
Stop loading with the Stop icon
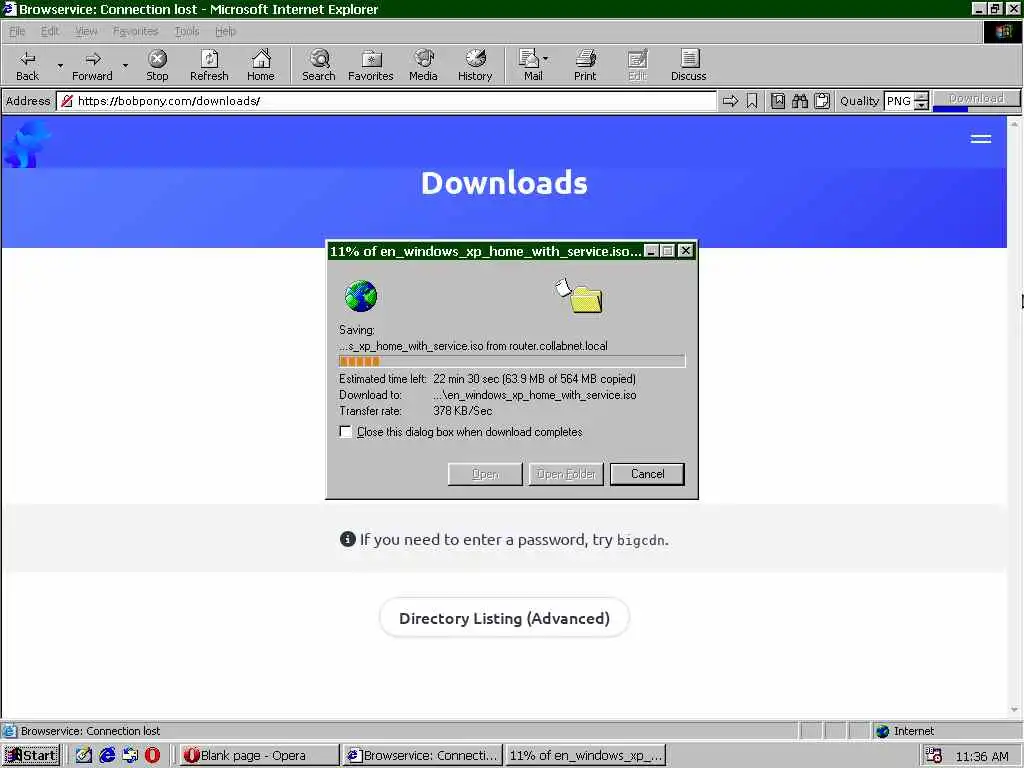(x=157, y=65)
